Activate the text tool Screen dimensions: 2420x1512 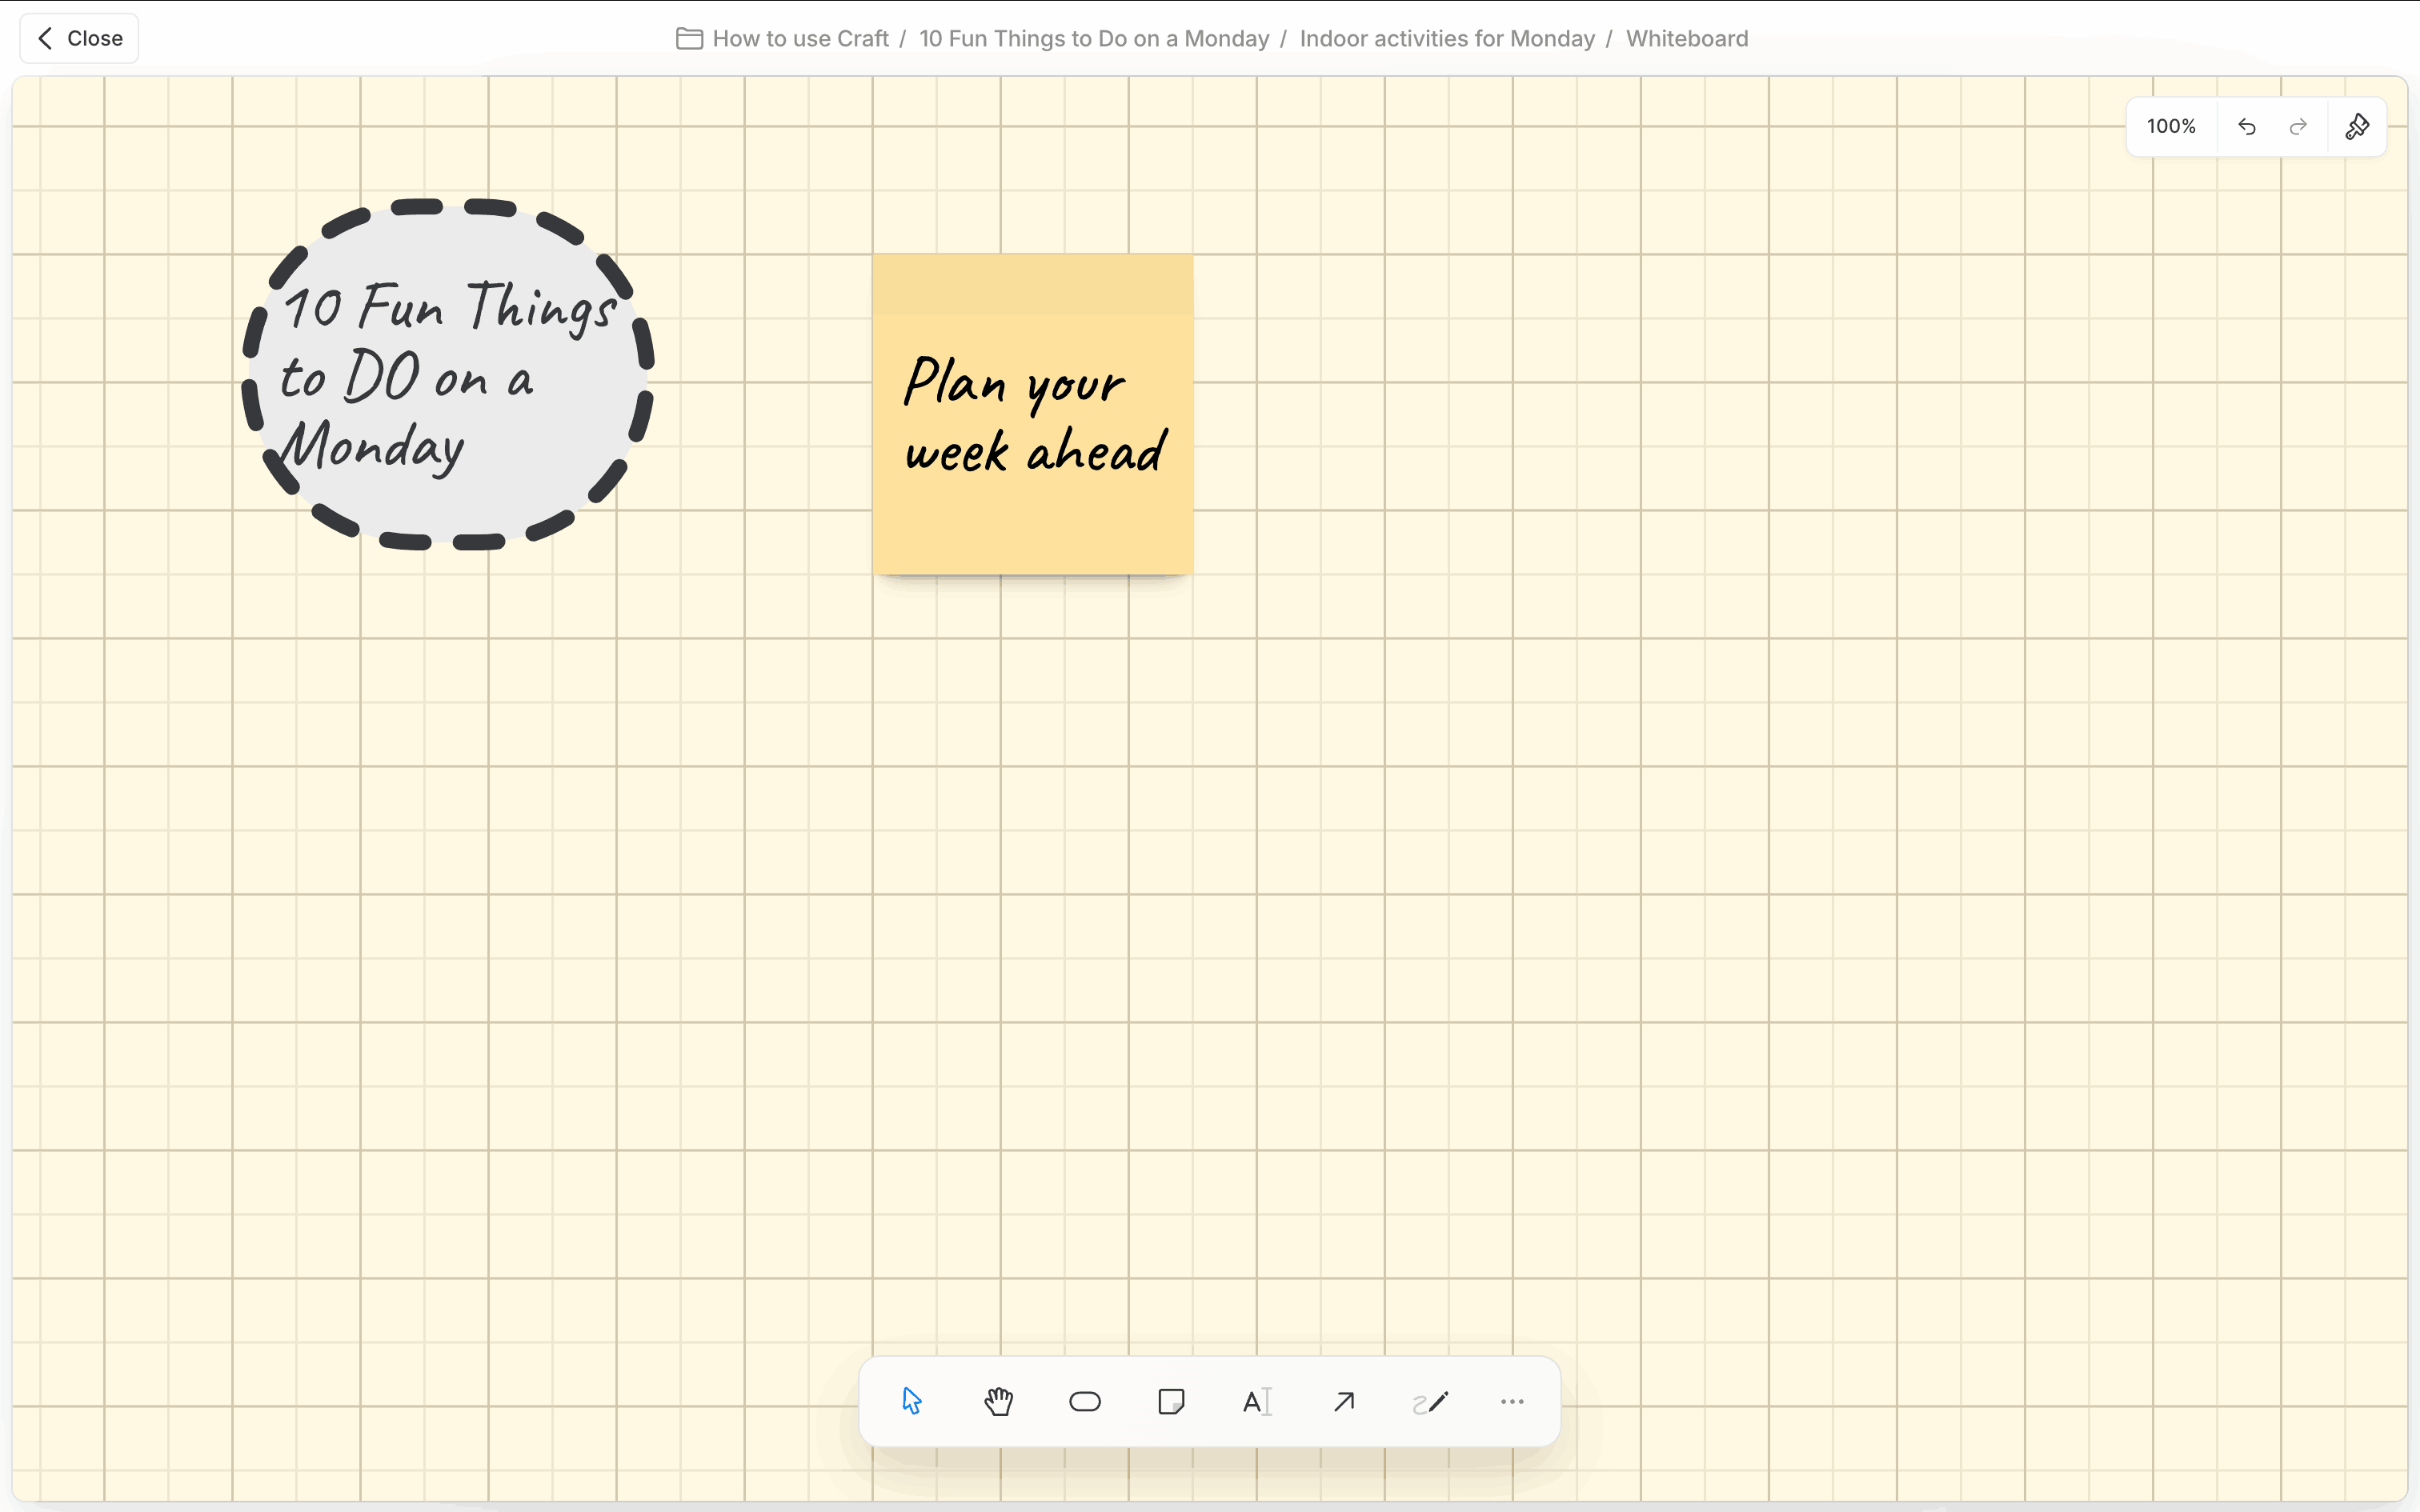[1257, 1401]
